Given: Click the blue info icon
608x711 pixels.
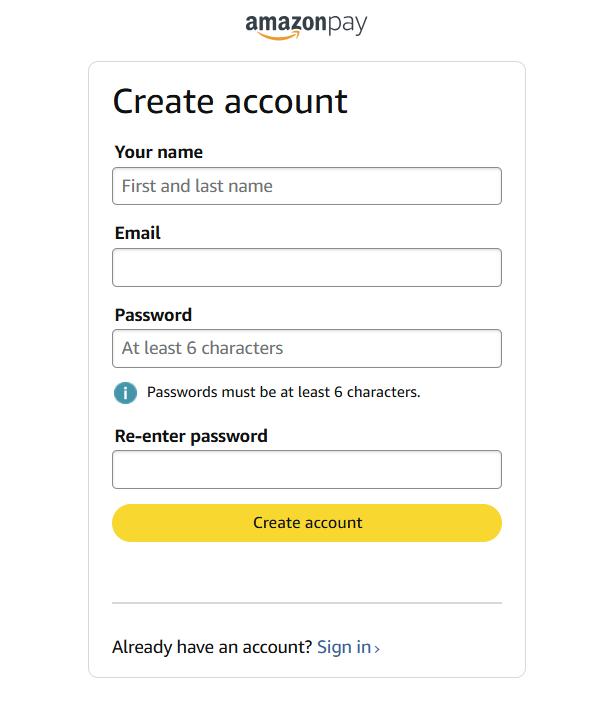Looking at the screenshot, I should [125, 392].
